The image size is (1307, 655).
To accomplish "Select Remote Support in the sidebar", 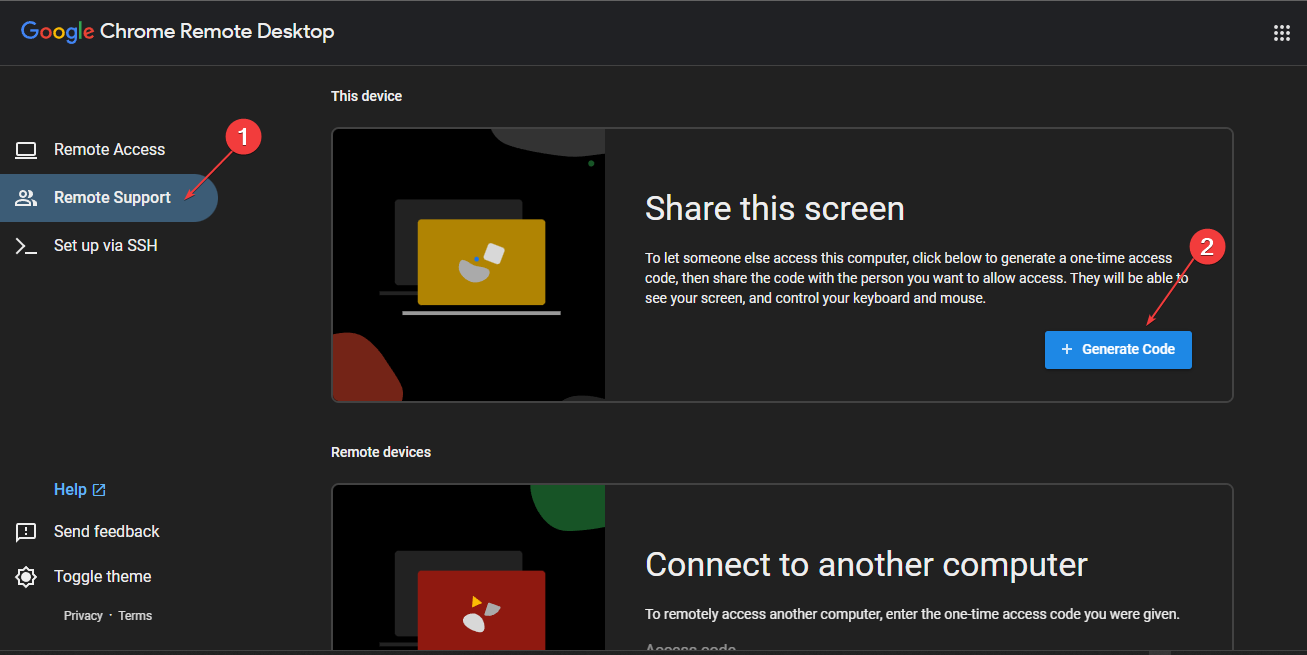I will [x=109, y=198].
